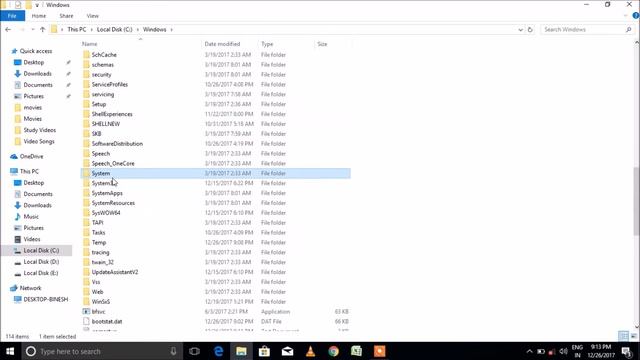Select Quick access in navigation pane
Viewport: 640px width, 360px height.
[x=36, y=51]
